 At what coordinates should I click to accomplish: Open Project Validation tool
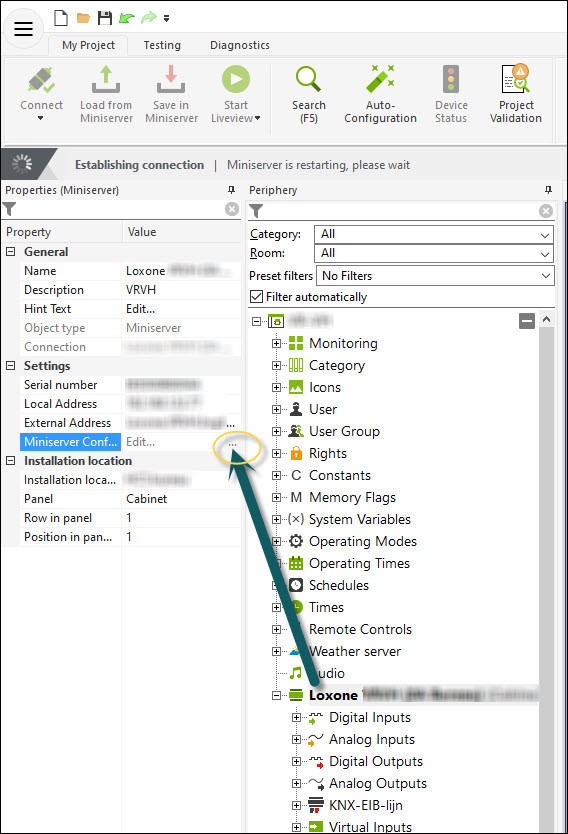click(x=516, y=80)
